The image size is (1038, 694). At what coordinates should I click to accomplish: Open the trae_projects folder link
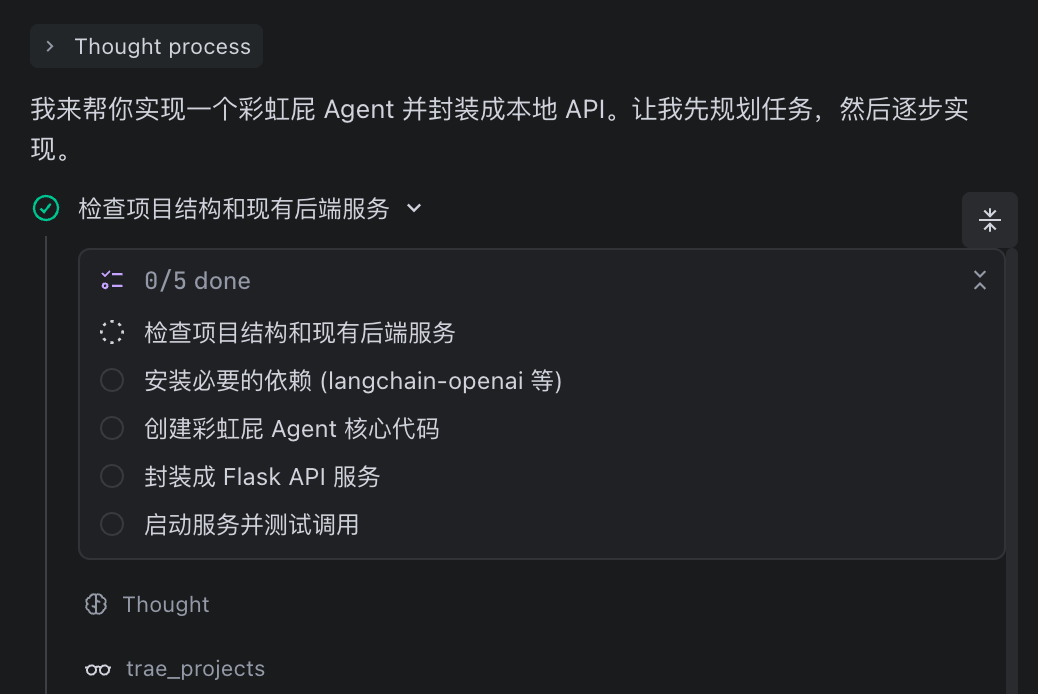tap(195, 669)
